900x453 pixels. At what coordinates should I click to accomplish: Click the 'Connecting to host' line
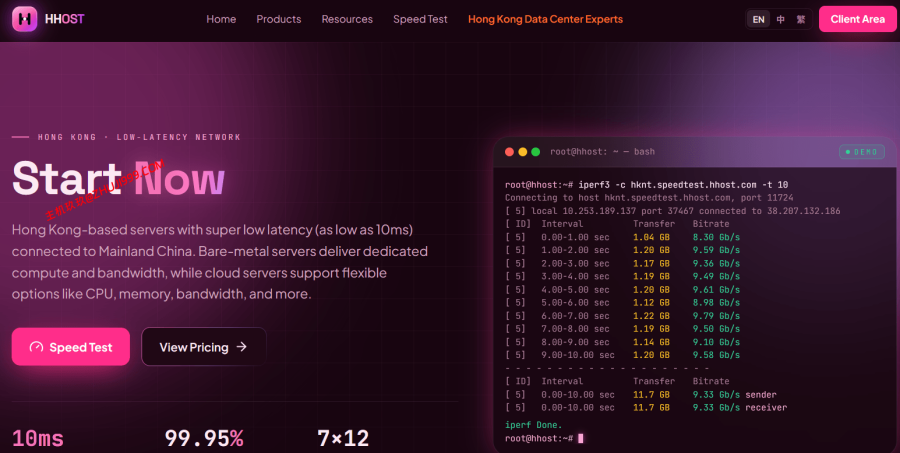click(649, 198)
